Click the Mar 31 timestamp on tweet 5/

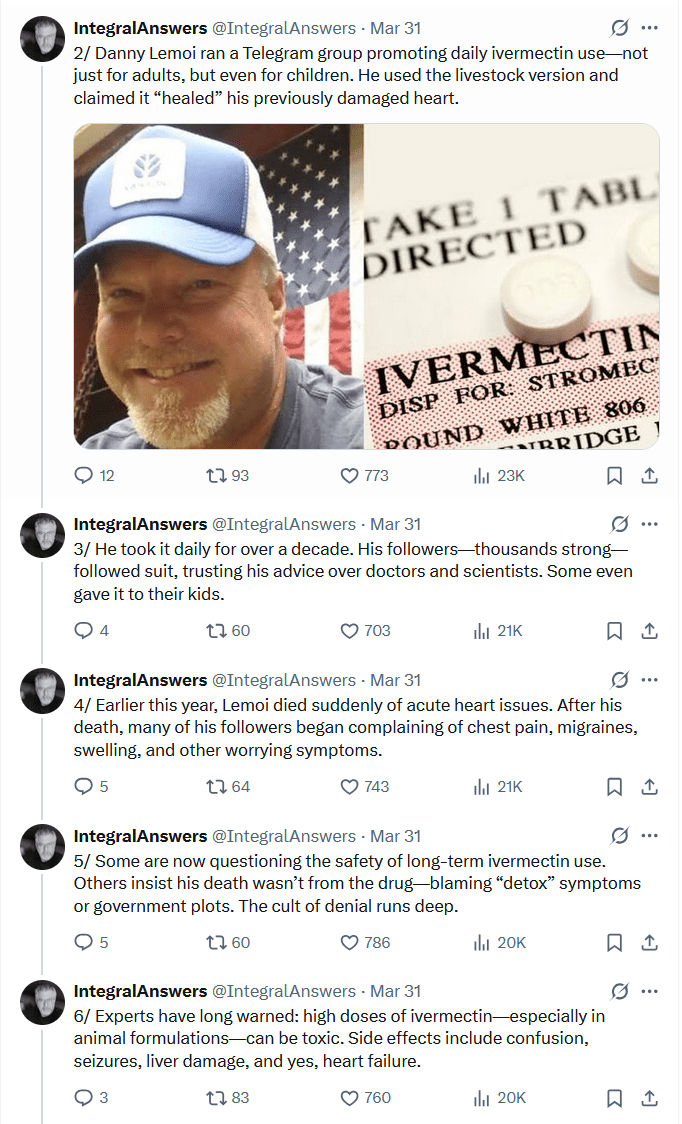pos(396,836)
